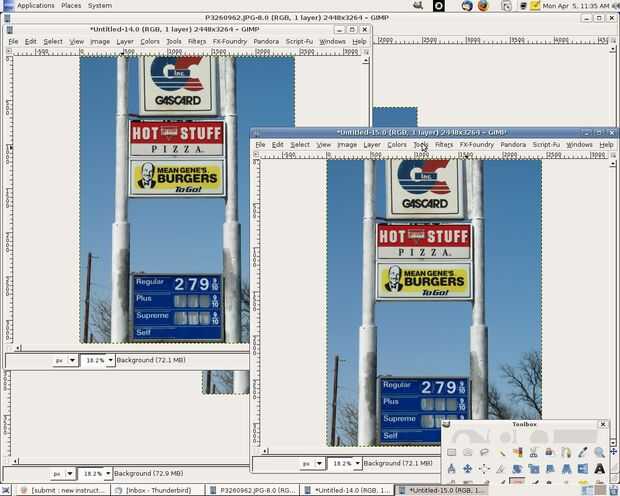The image size is (620, 496).
Task: Select the Measure tool in Toolbox
Action: coord(452,469)
